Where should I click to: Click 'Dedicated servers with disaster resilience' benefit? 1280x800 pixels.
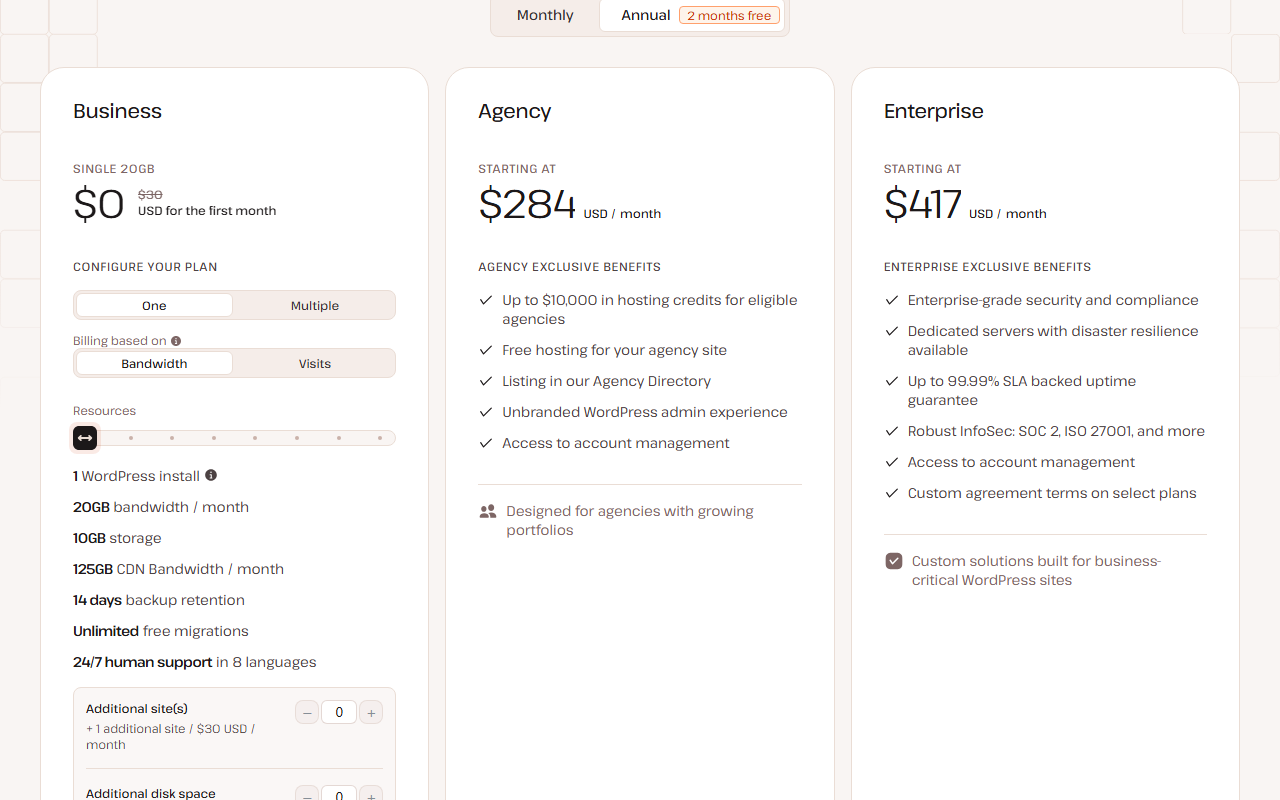point(1053,341)
